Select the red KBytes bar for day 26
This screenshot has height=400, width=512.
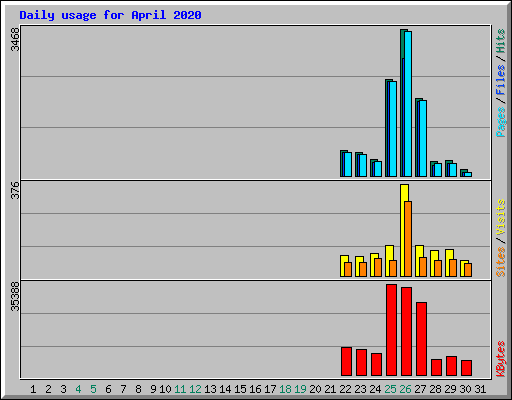coord(407,331)
